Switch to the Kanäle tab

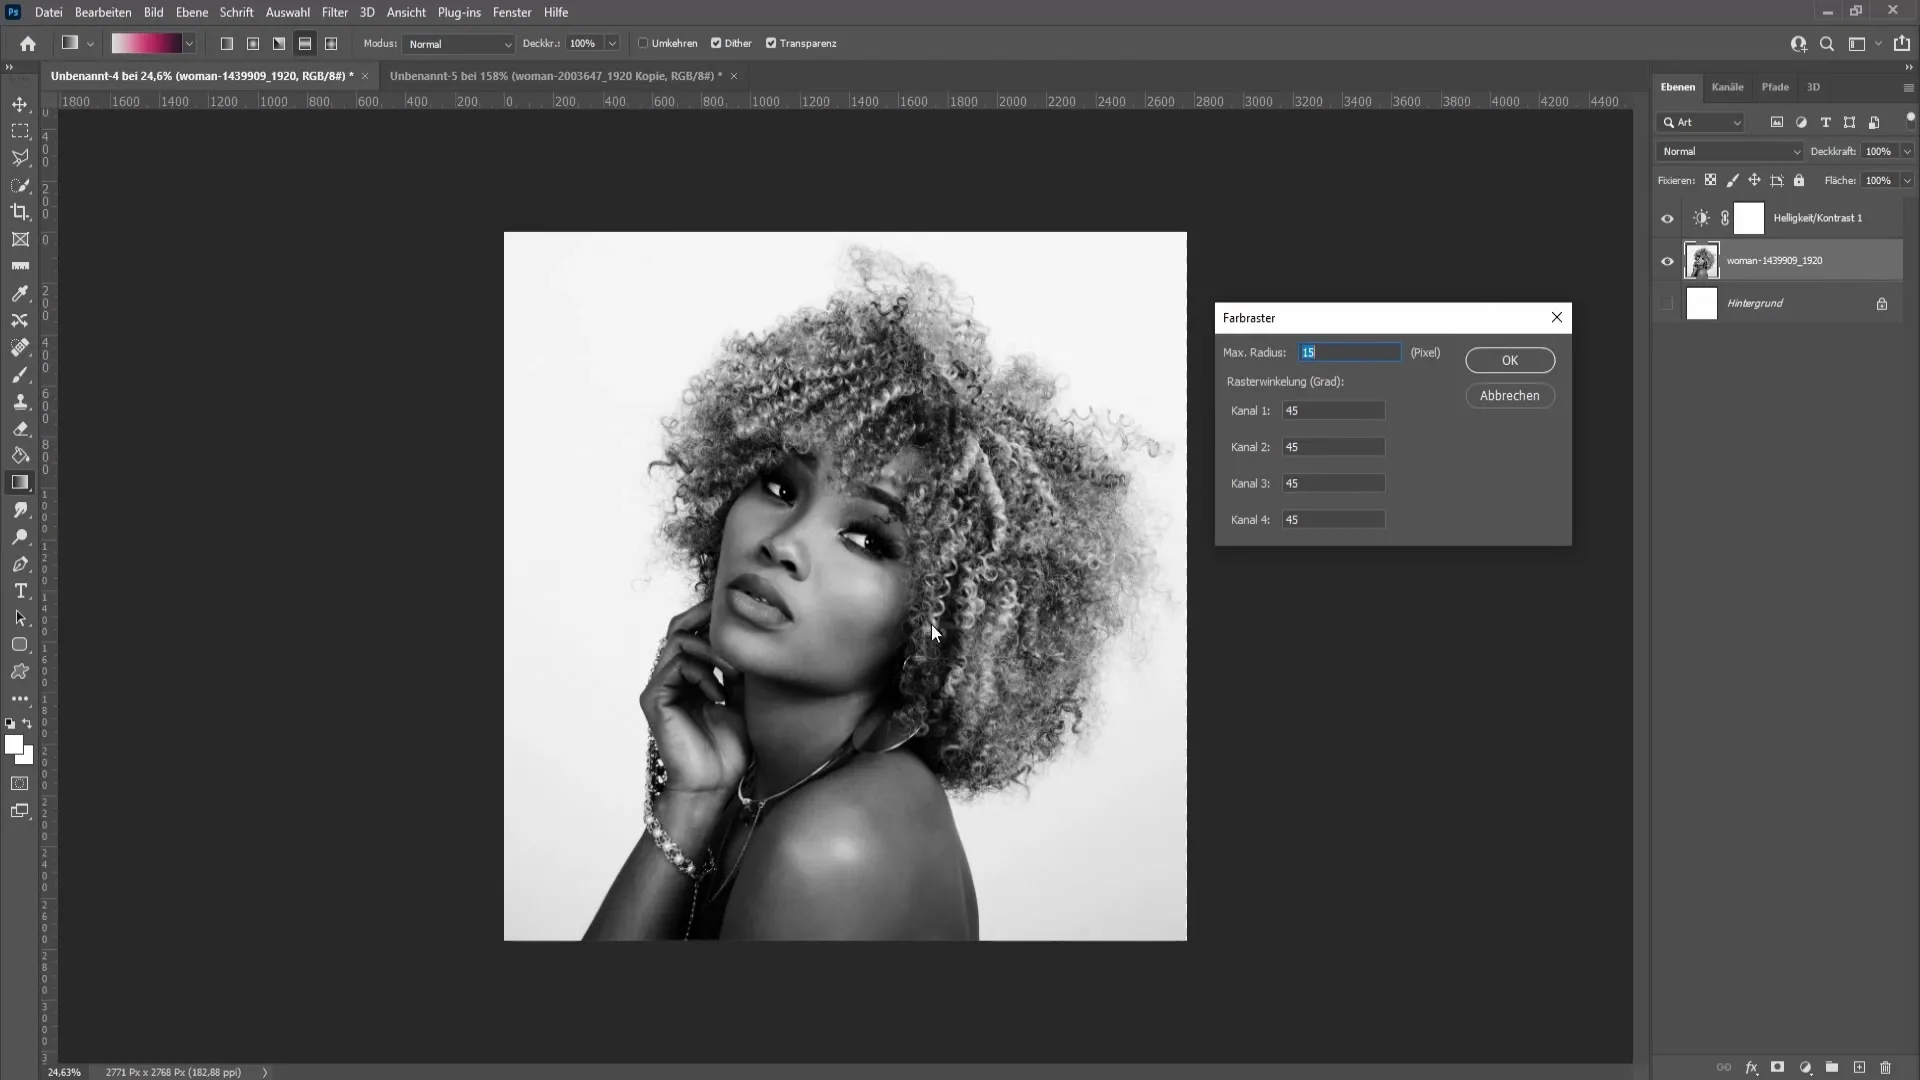click(1727, 86)
